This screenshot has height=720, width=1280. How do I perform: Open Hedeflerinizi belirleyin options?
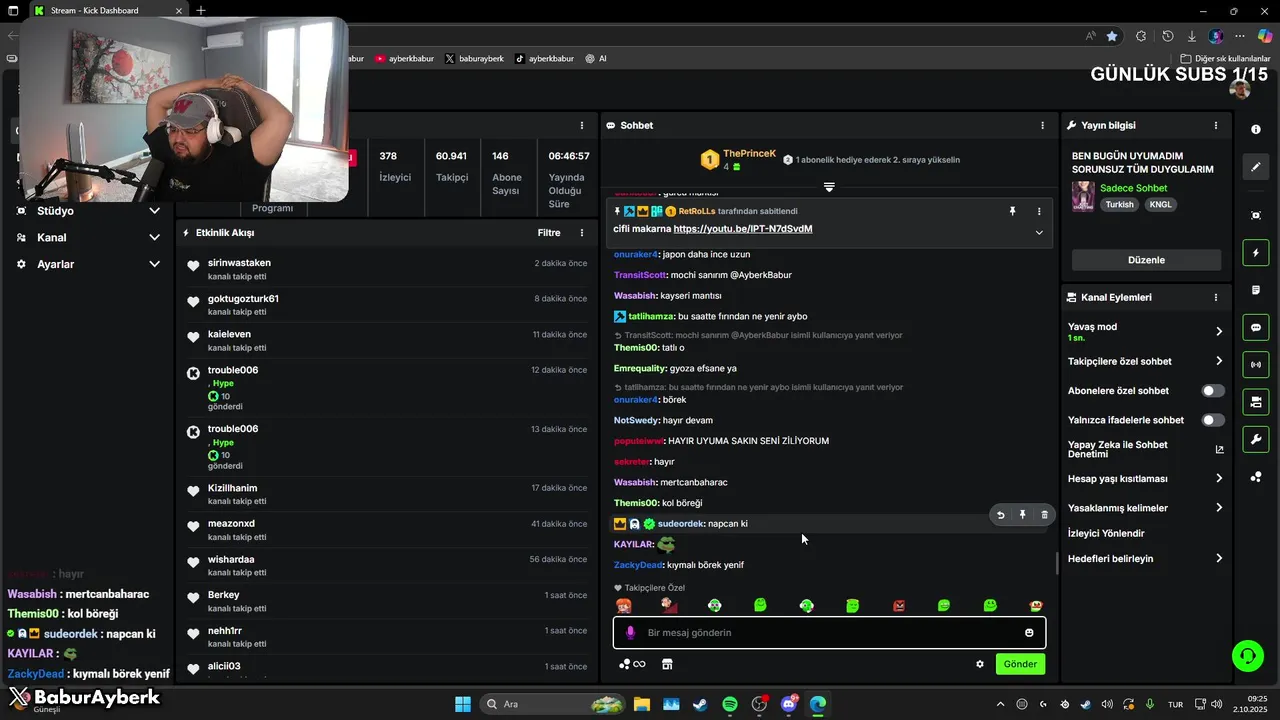click(x=1146, y=558)
